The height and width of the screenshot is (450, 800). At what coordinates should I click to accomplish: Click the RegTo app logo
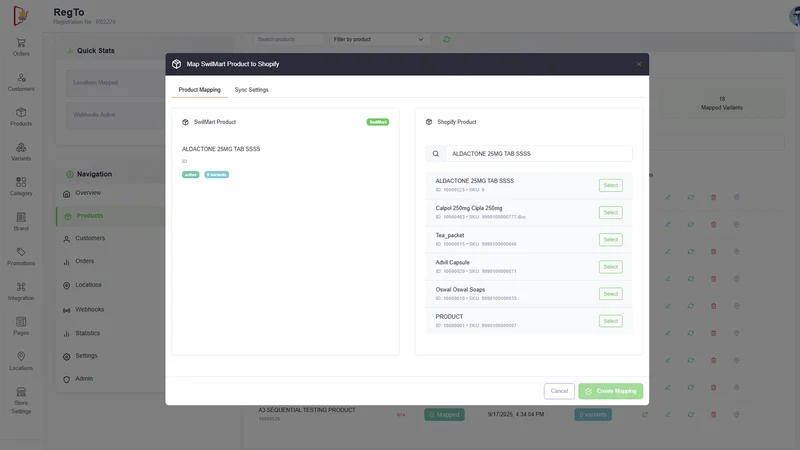20,16
